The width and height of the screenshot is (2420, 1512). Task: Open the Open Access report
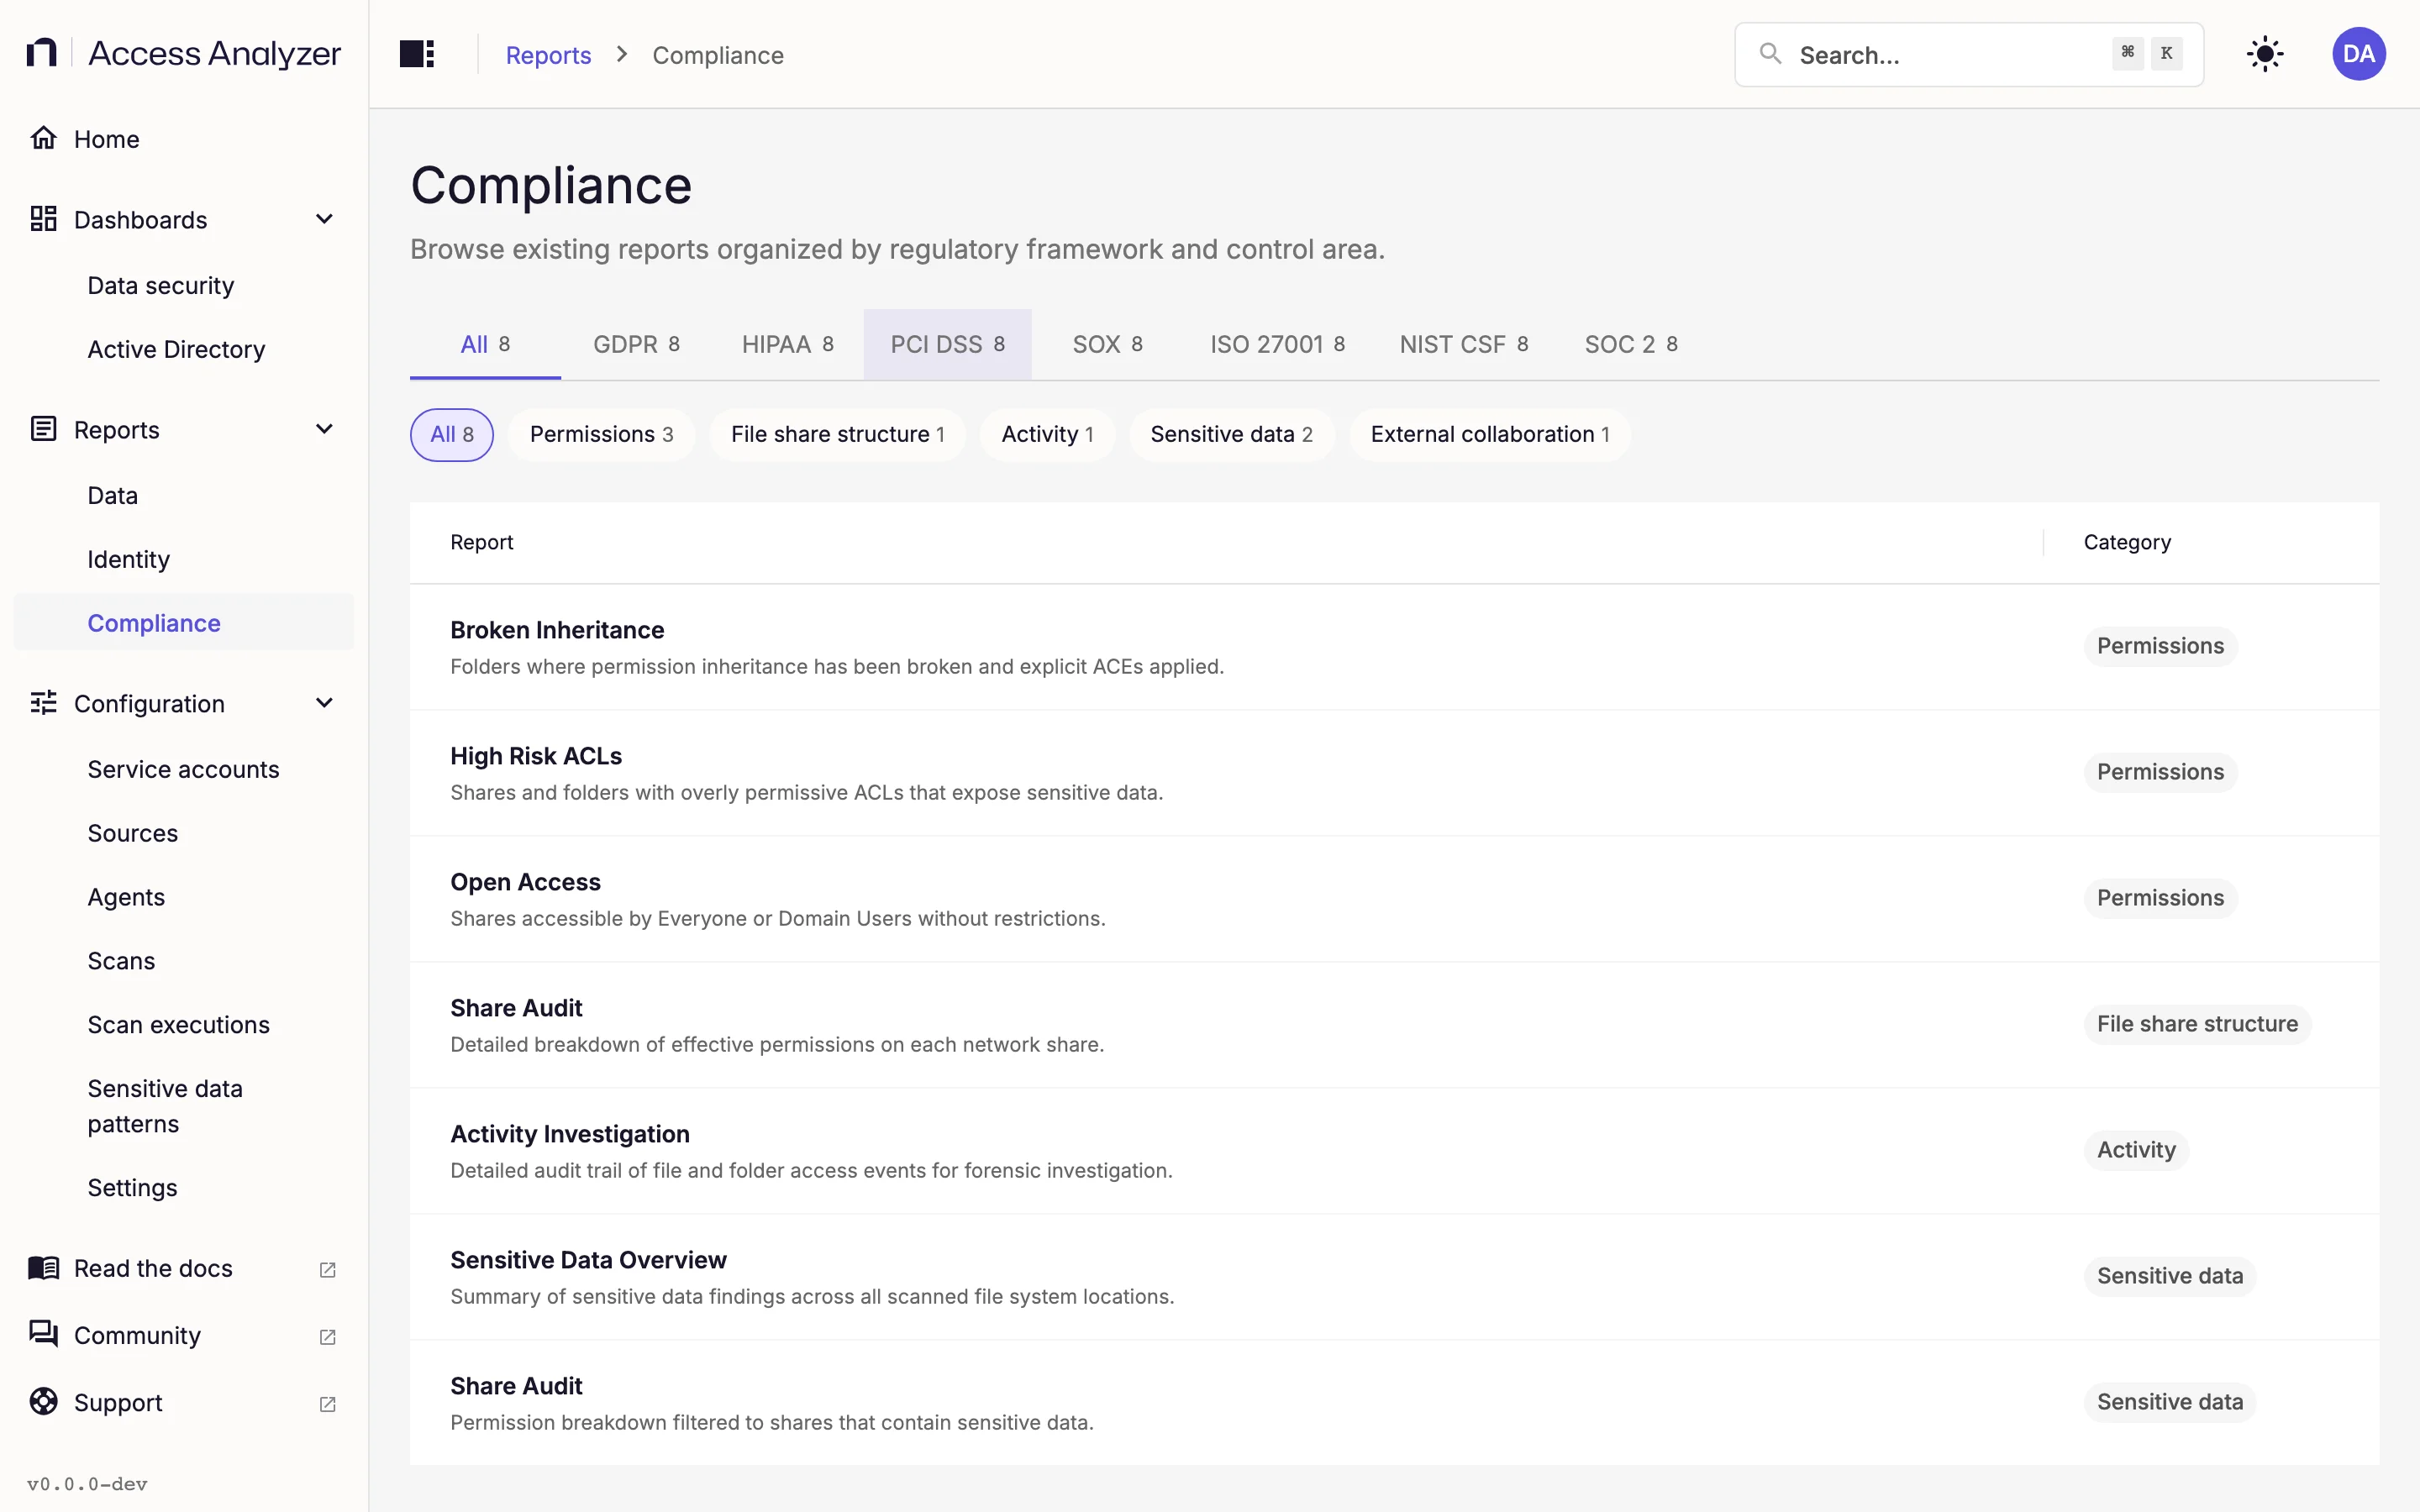click(x=1394, y=899)
